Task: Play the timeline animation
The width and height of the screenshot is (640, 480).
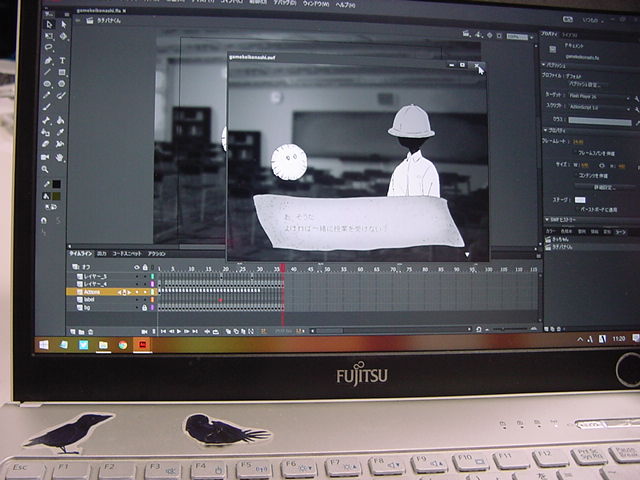Action: (179, 331)
